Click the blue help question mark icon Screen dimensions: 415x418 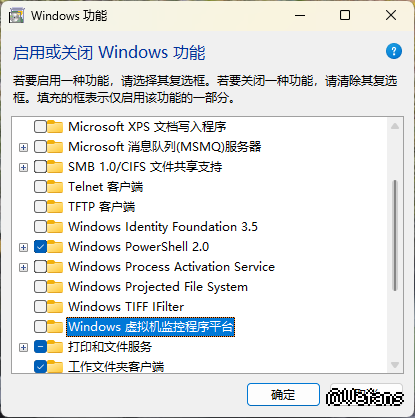394,51
